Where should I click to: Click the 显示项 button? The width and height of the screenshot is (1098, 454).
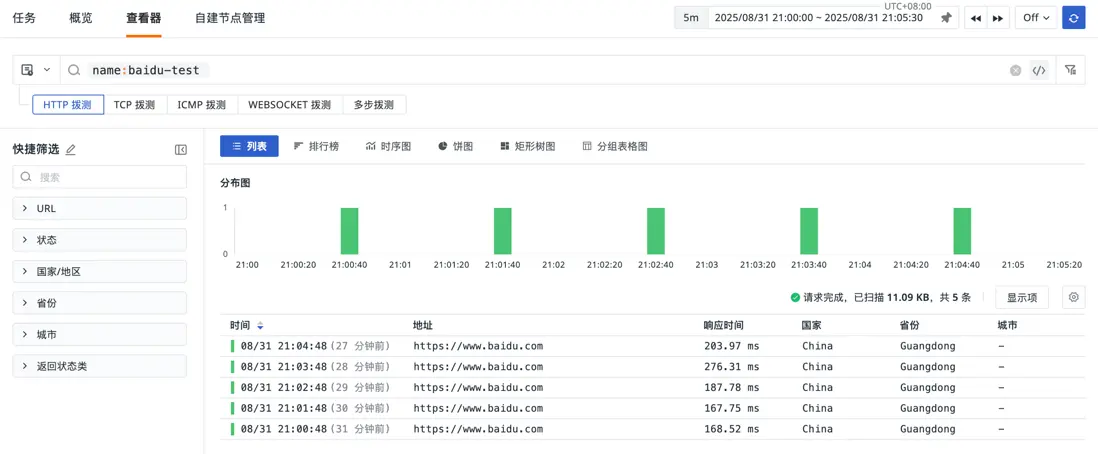click(x=1021, y=298)
